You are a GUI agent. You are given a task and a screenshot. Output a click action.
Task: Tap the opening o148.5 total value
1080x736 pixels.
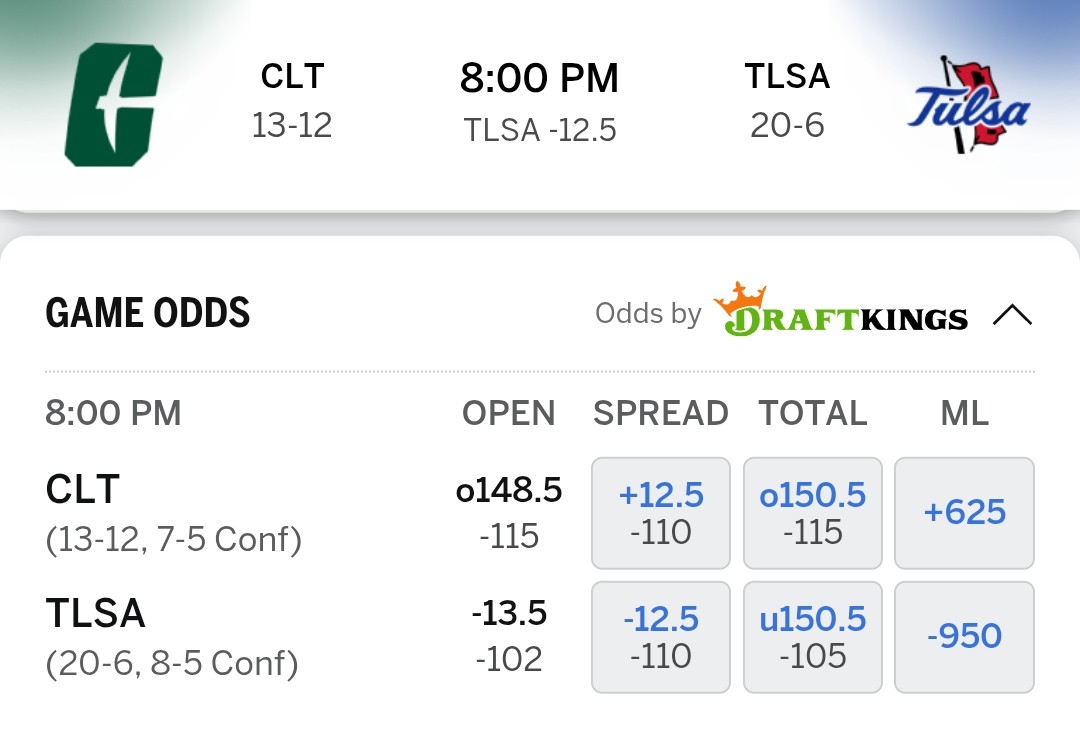point(509,491)
